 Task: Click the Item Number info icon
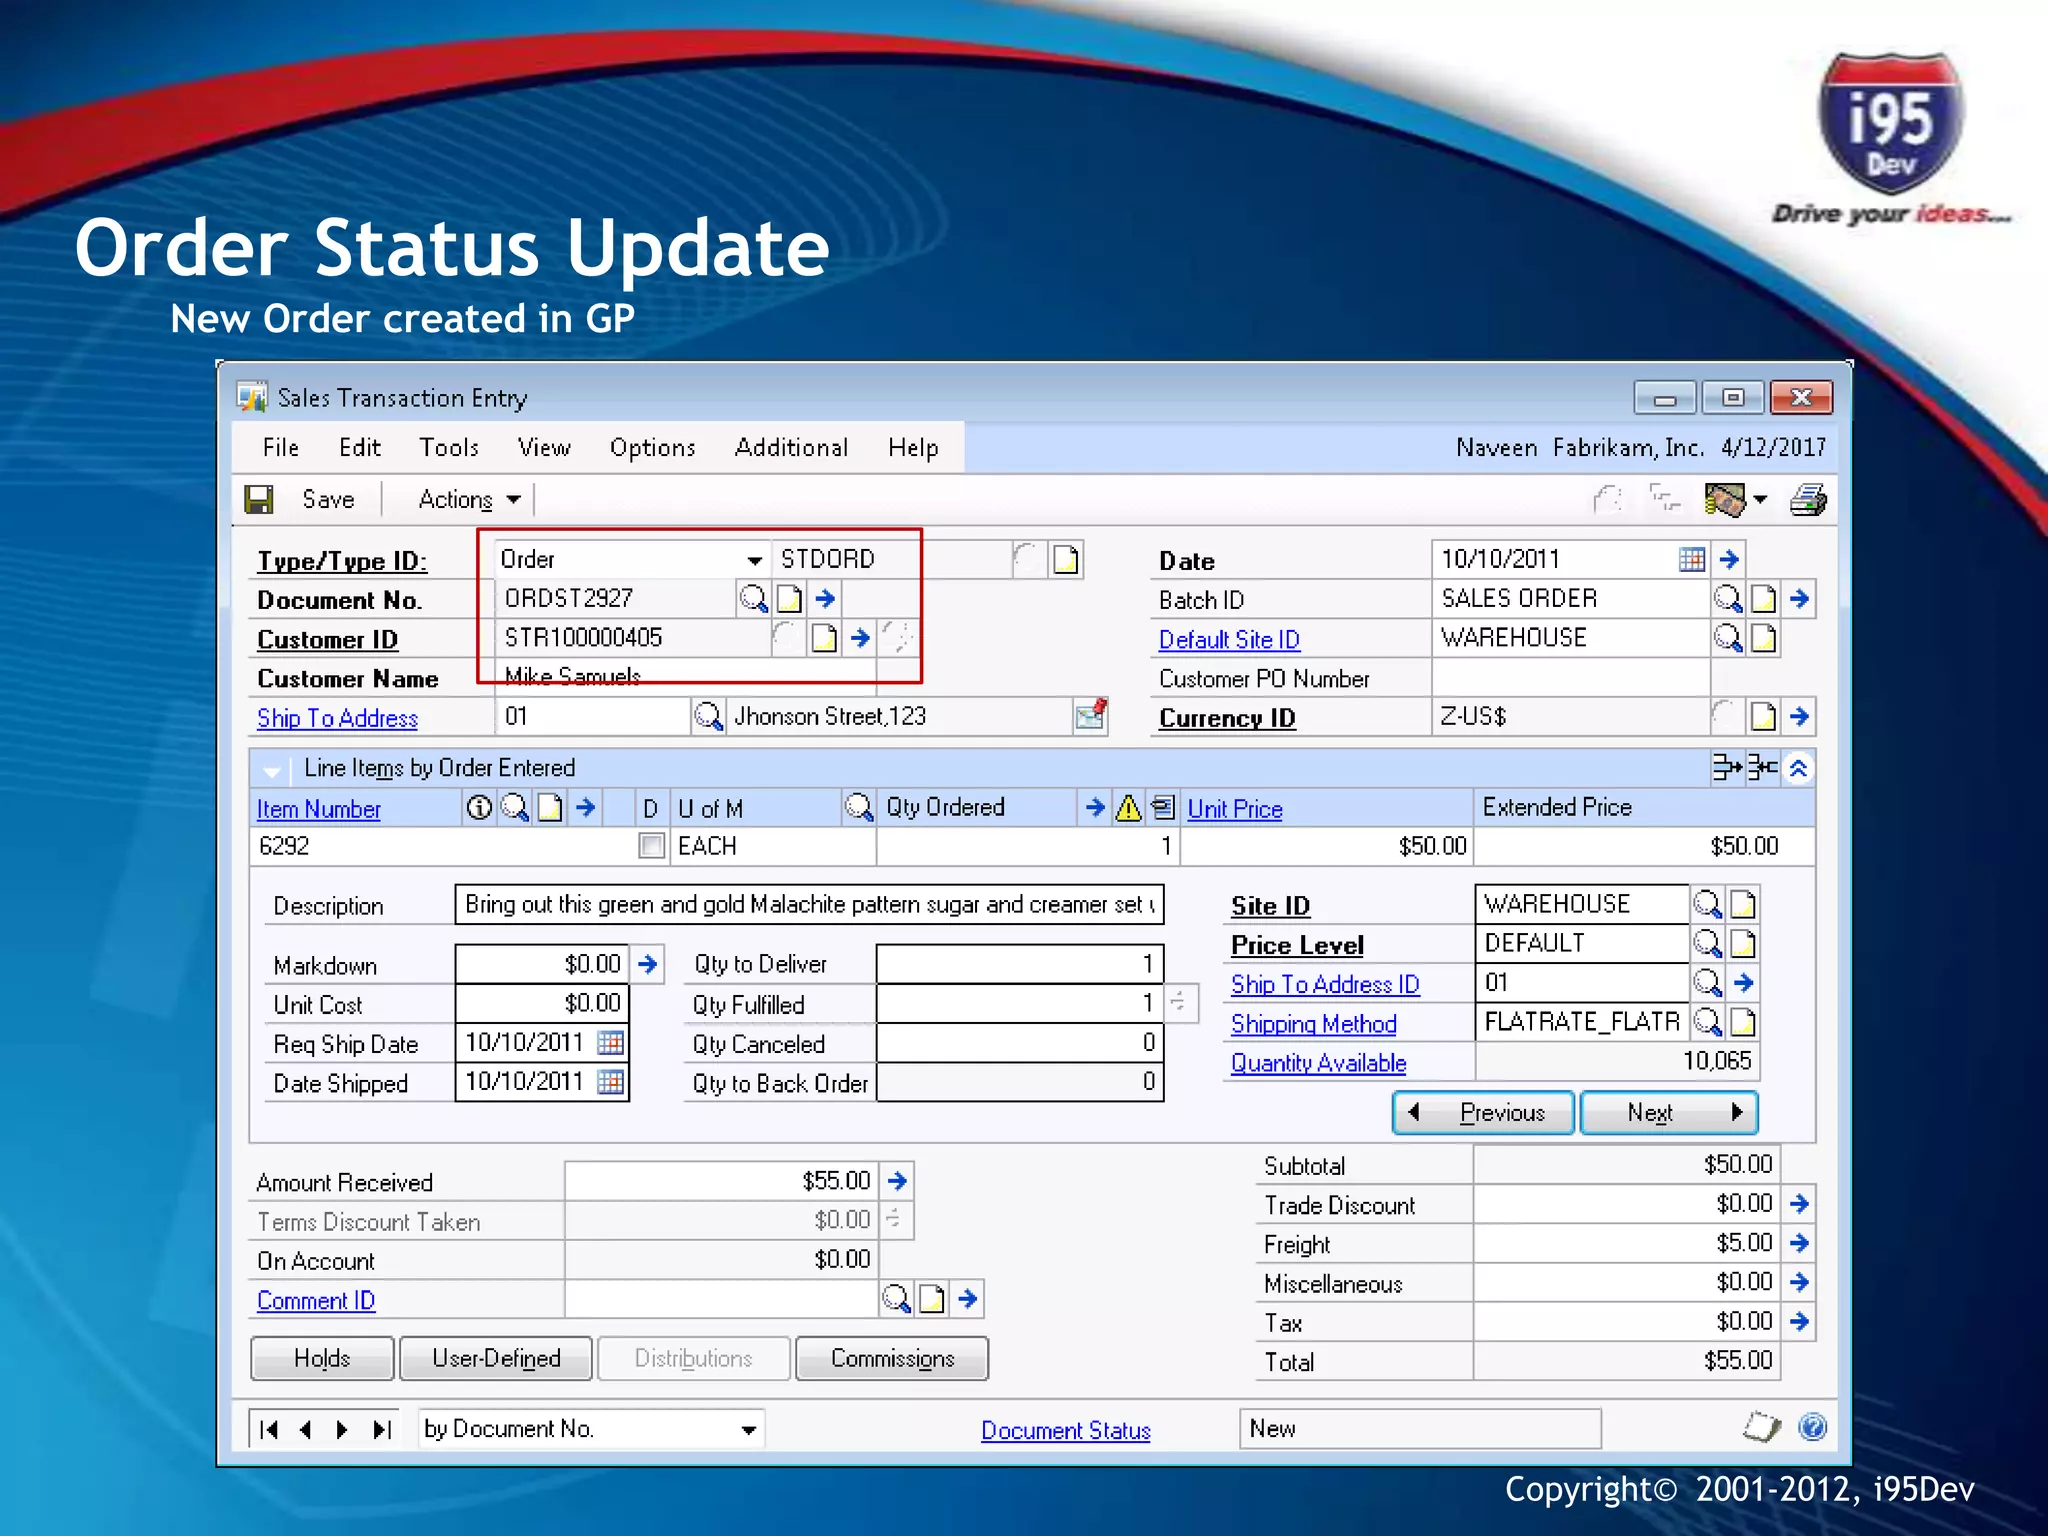coord(479,807)
